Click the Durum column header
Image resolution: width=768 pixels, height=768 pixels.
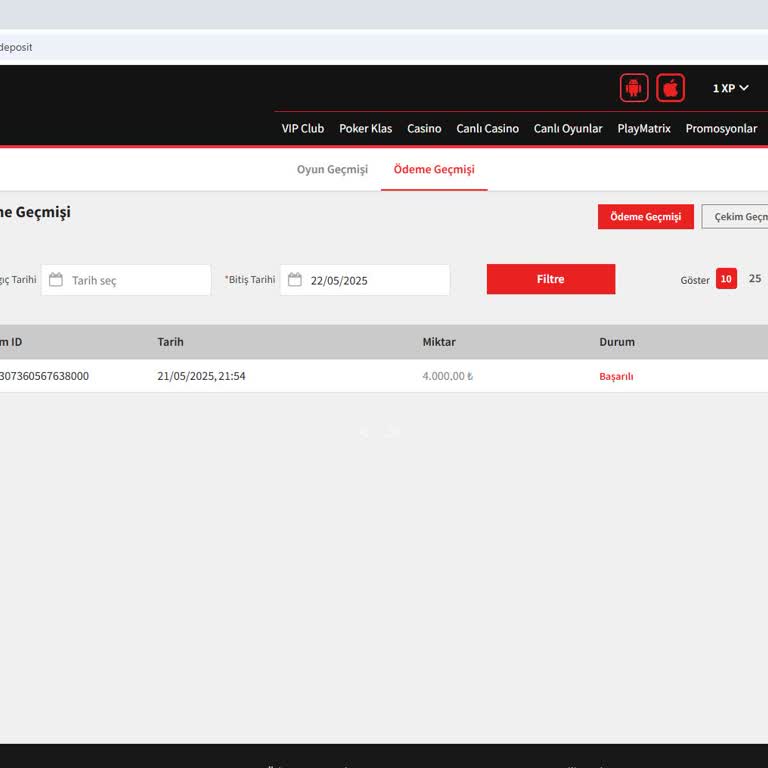coord(617,342)
